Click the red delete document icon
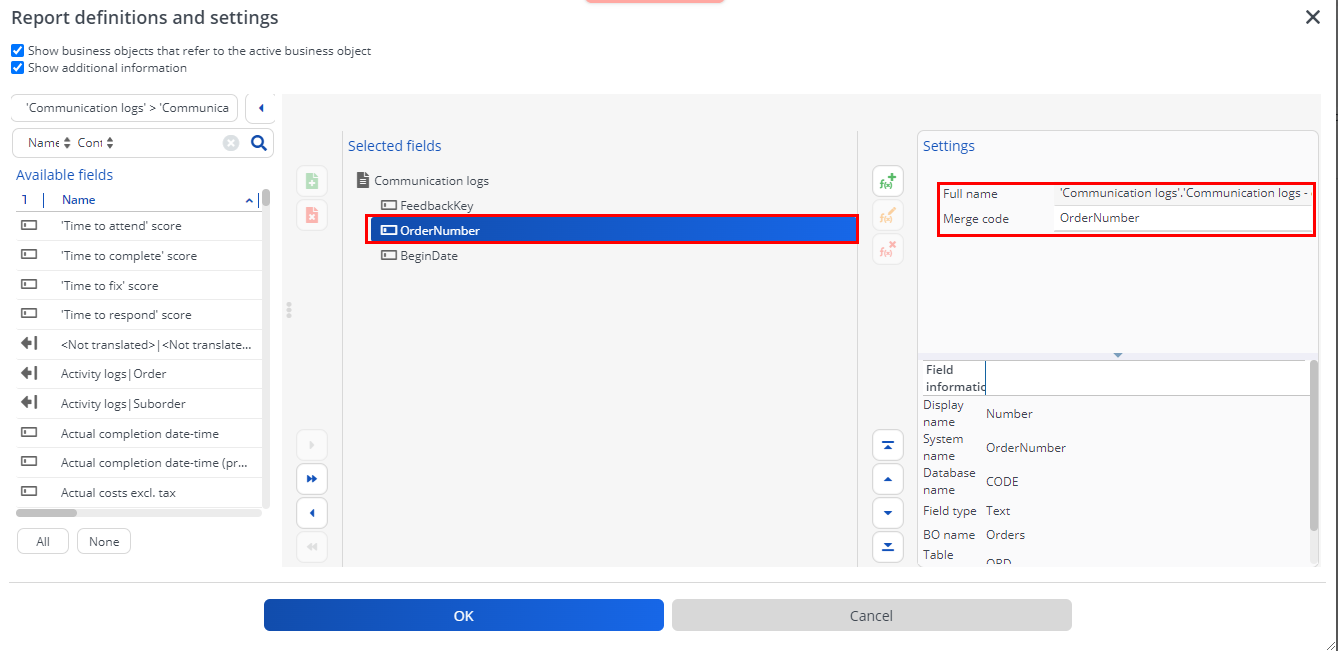This screenshot has height=651, width=1338. [x=312, y=215]
